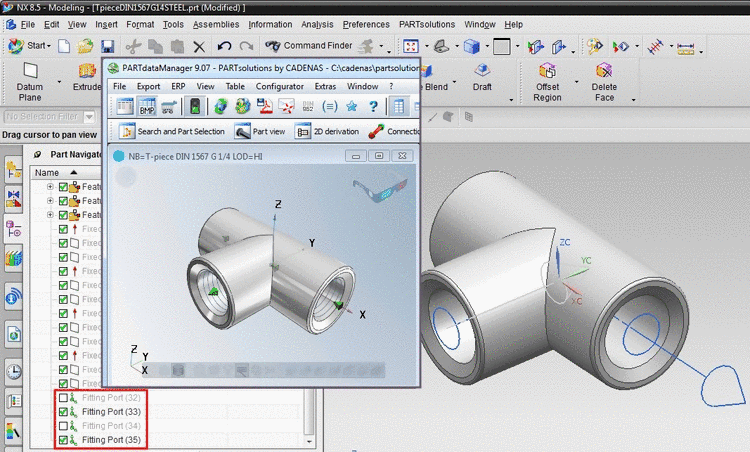Uncheck the Fitting Port (33) checkbox
The width and height of the screenshot is (750, 452).
pos(64,412)
